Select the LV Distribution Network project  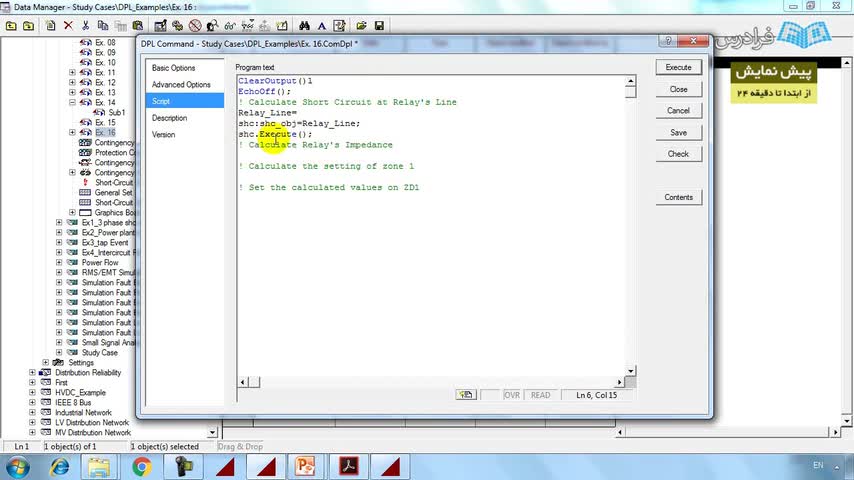(x=92, y=422)
